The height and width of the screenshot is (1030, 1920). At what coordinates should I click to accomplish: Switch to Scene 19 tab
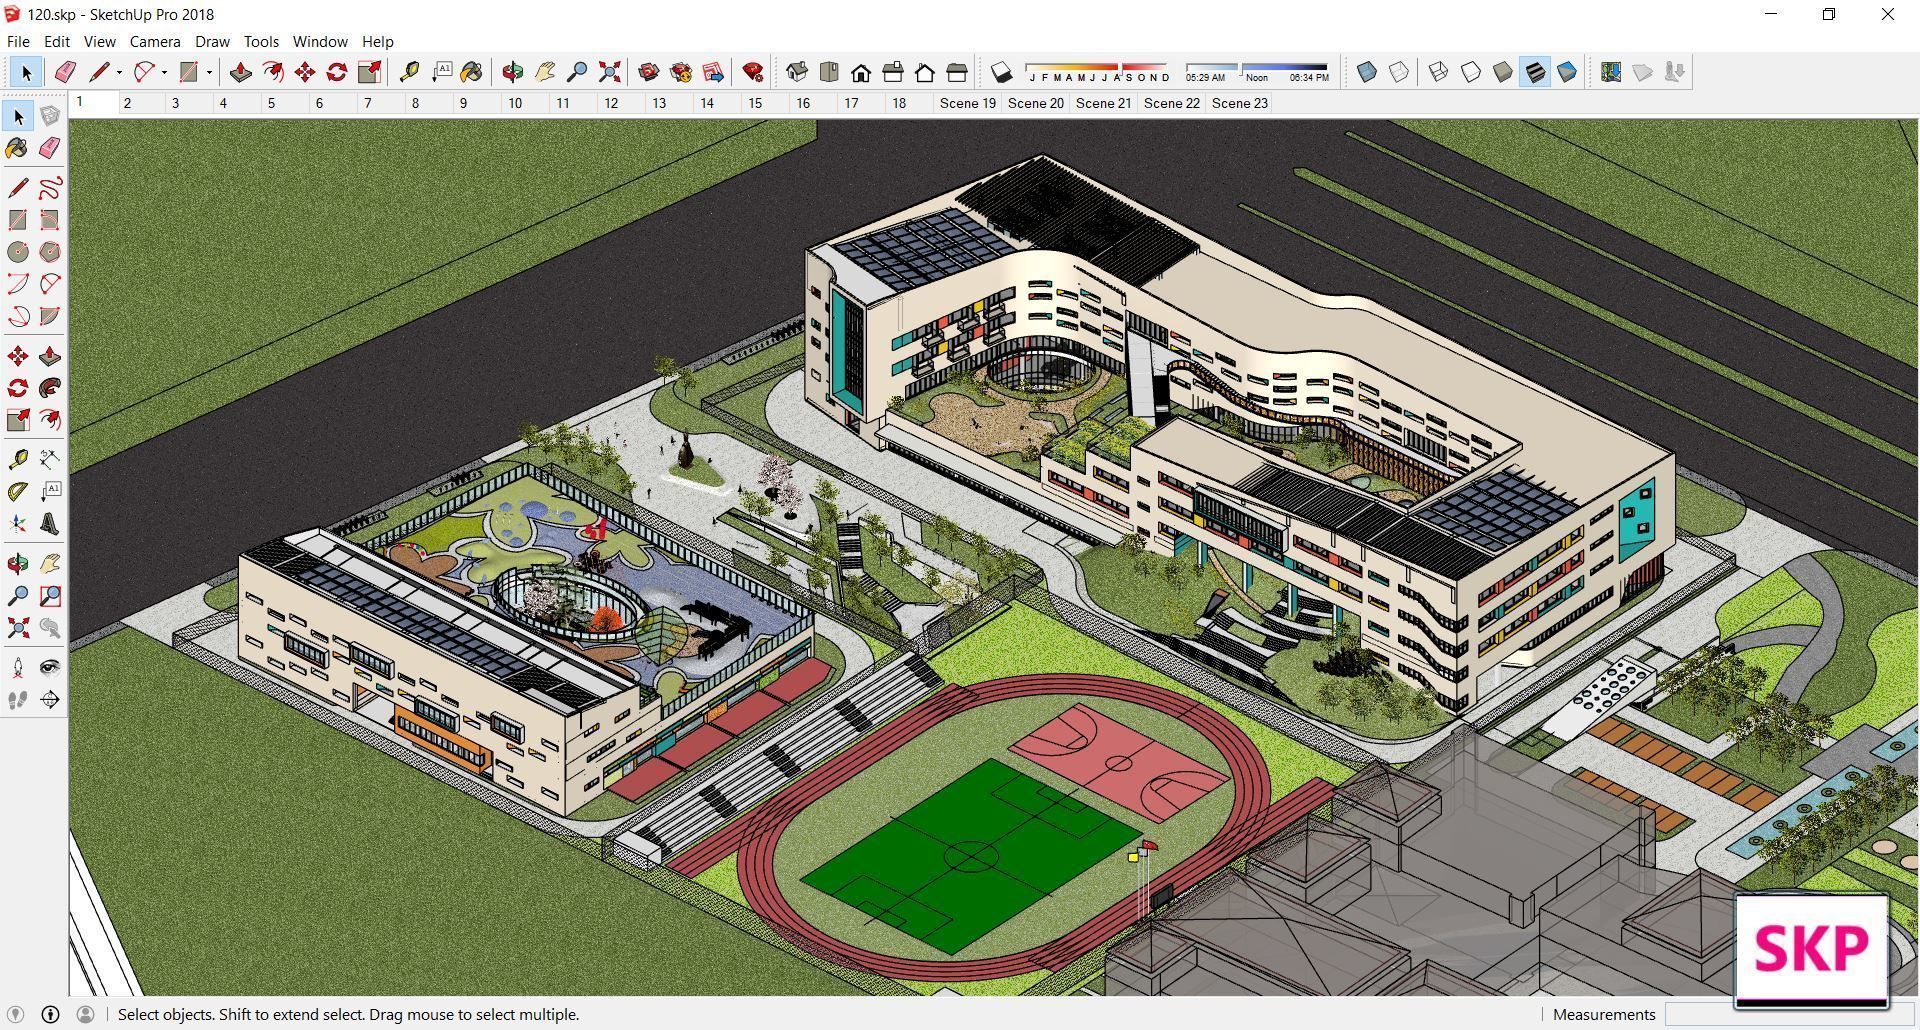pyautogui.click(x=968, y=103)
